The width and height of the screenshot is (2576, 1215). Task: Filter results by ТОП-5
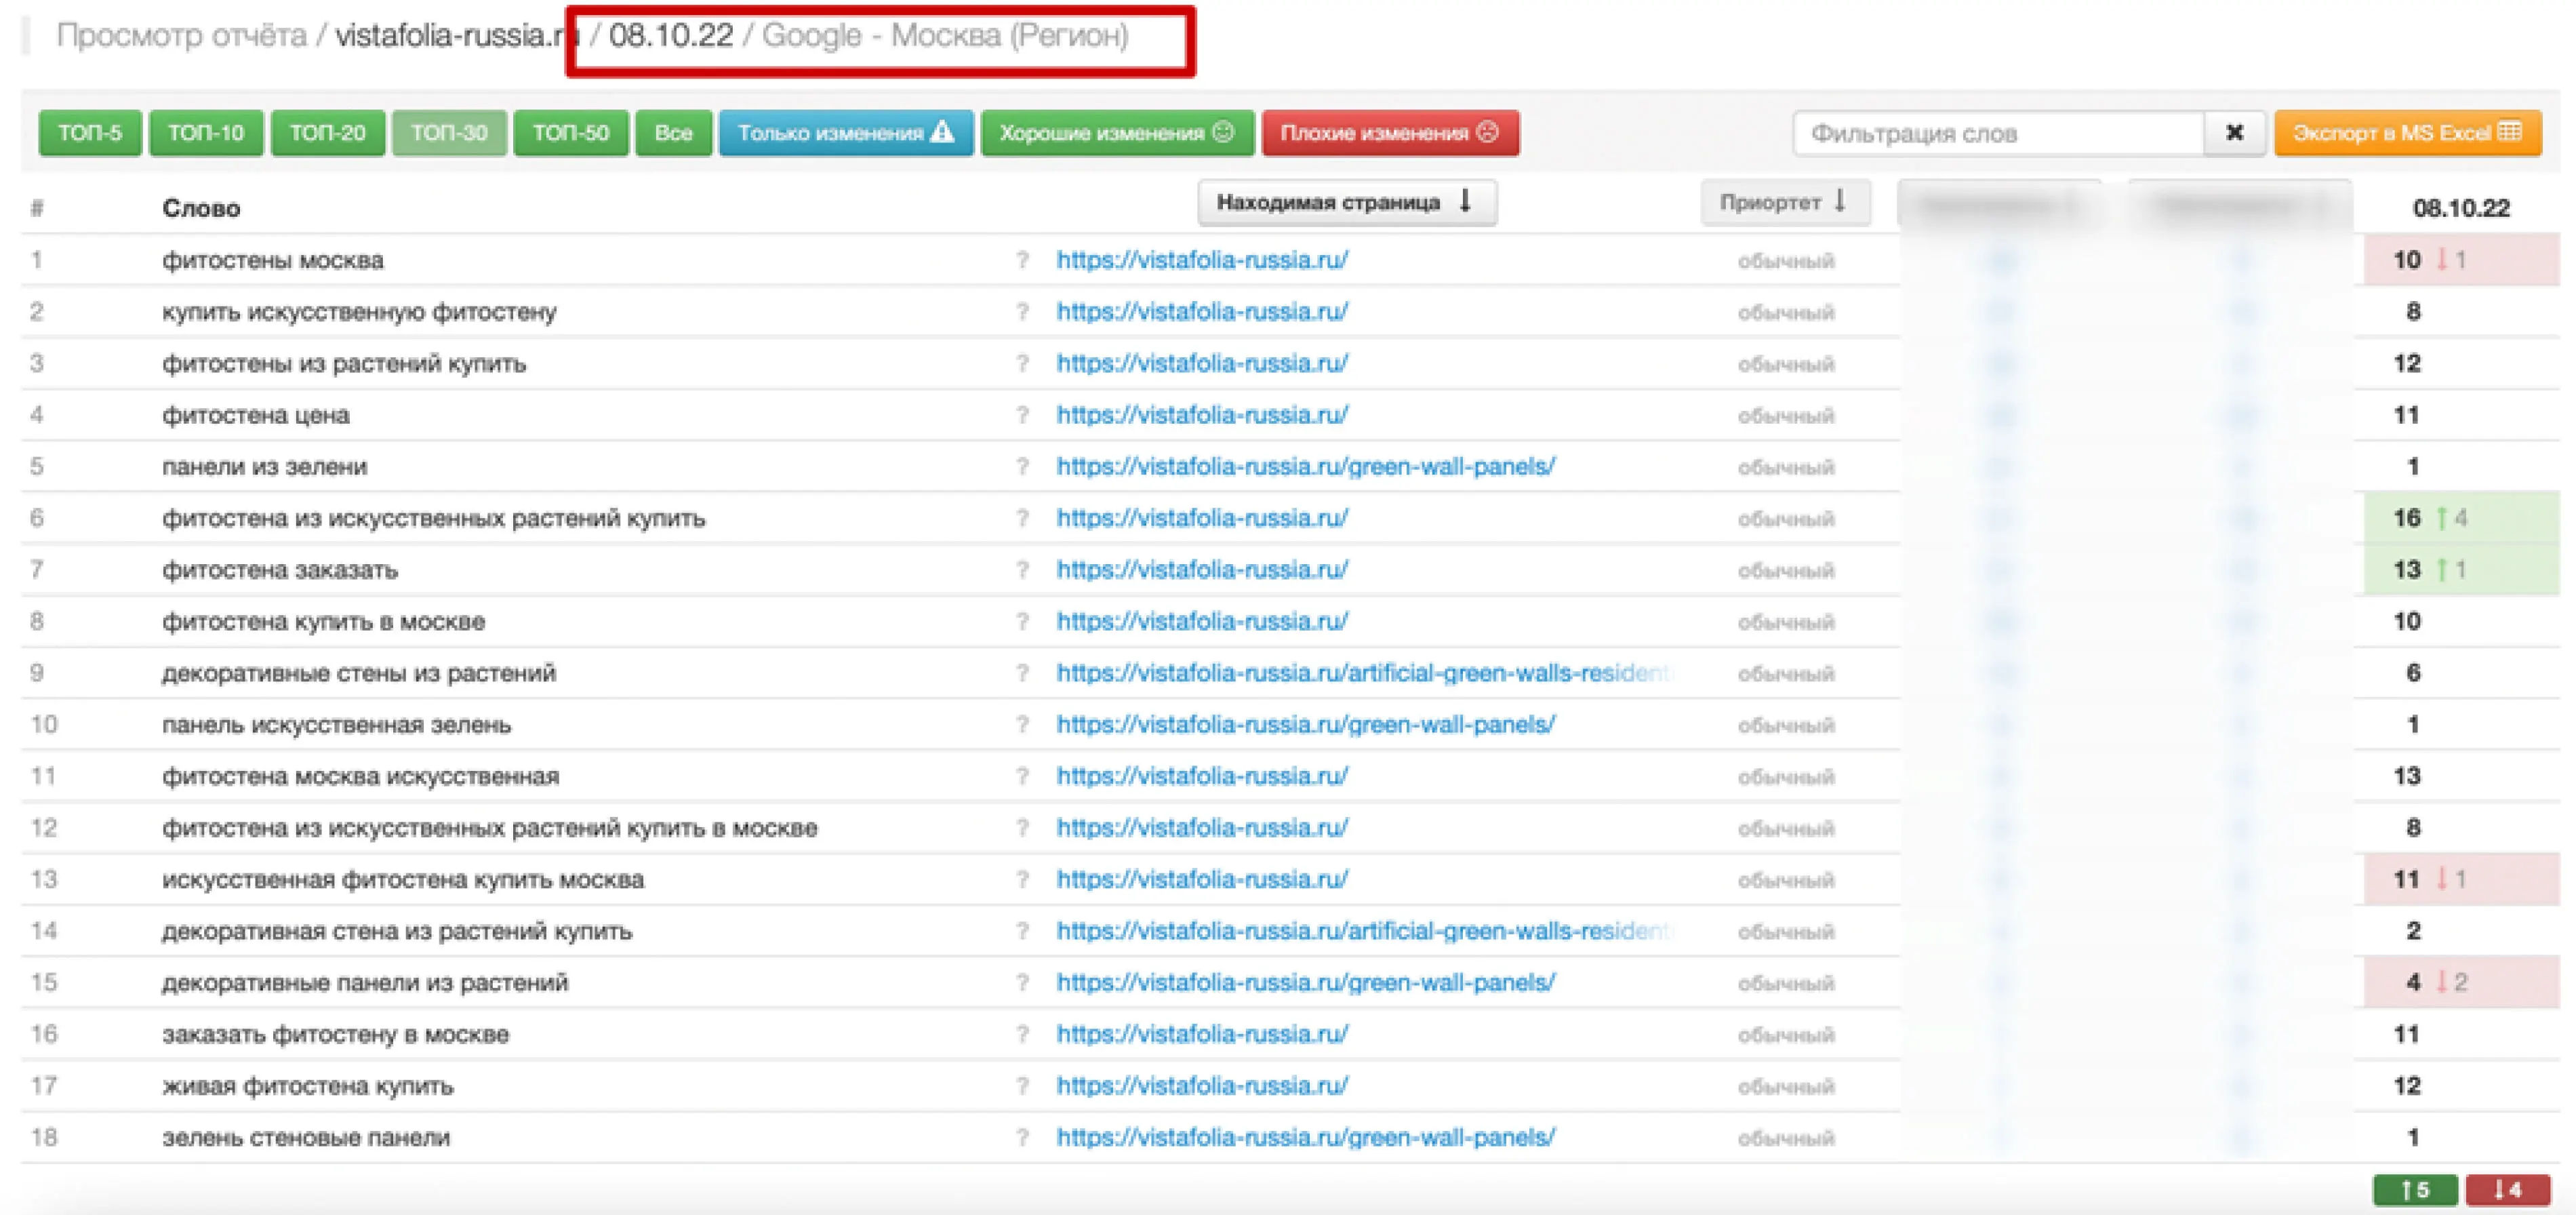[x=90, y=133]
